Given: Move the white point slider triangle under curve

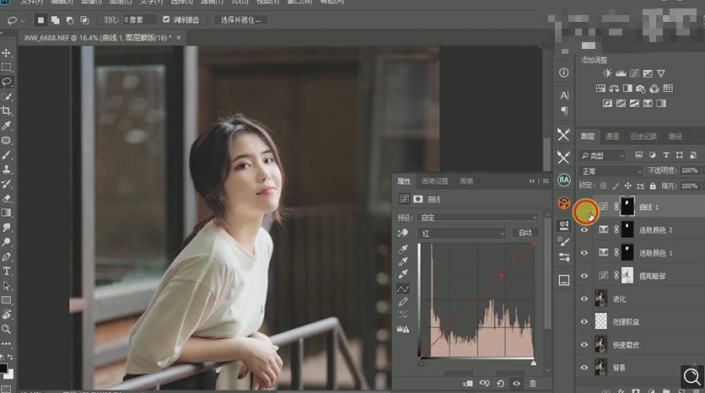Looking at the screenshot, I should click(533, 362).
